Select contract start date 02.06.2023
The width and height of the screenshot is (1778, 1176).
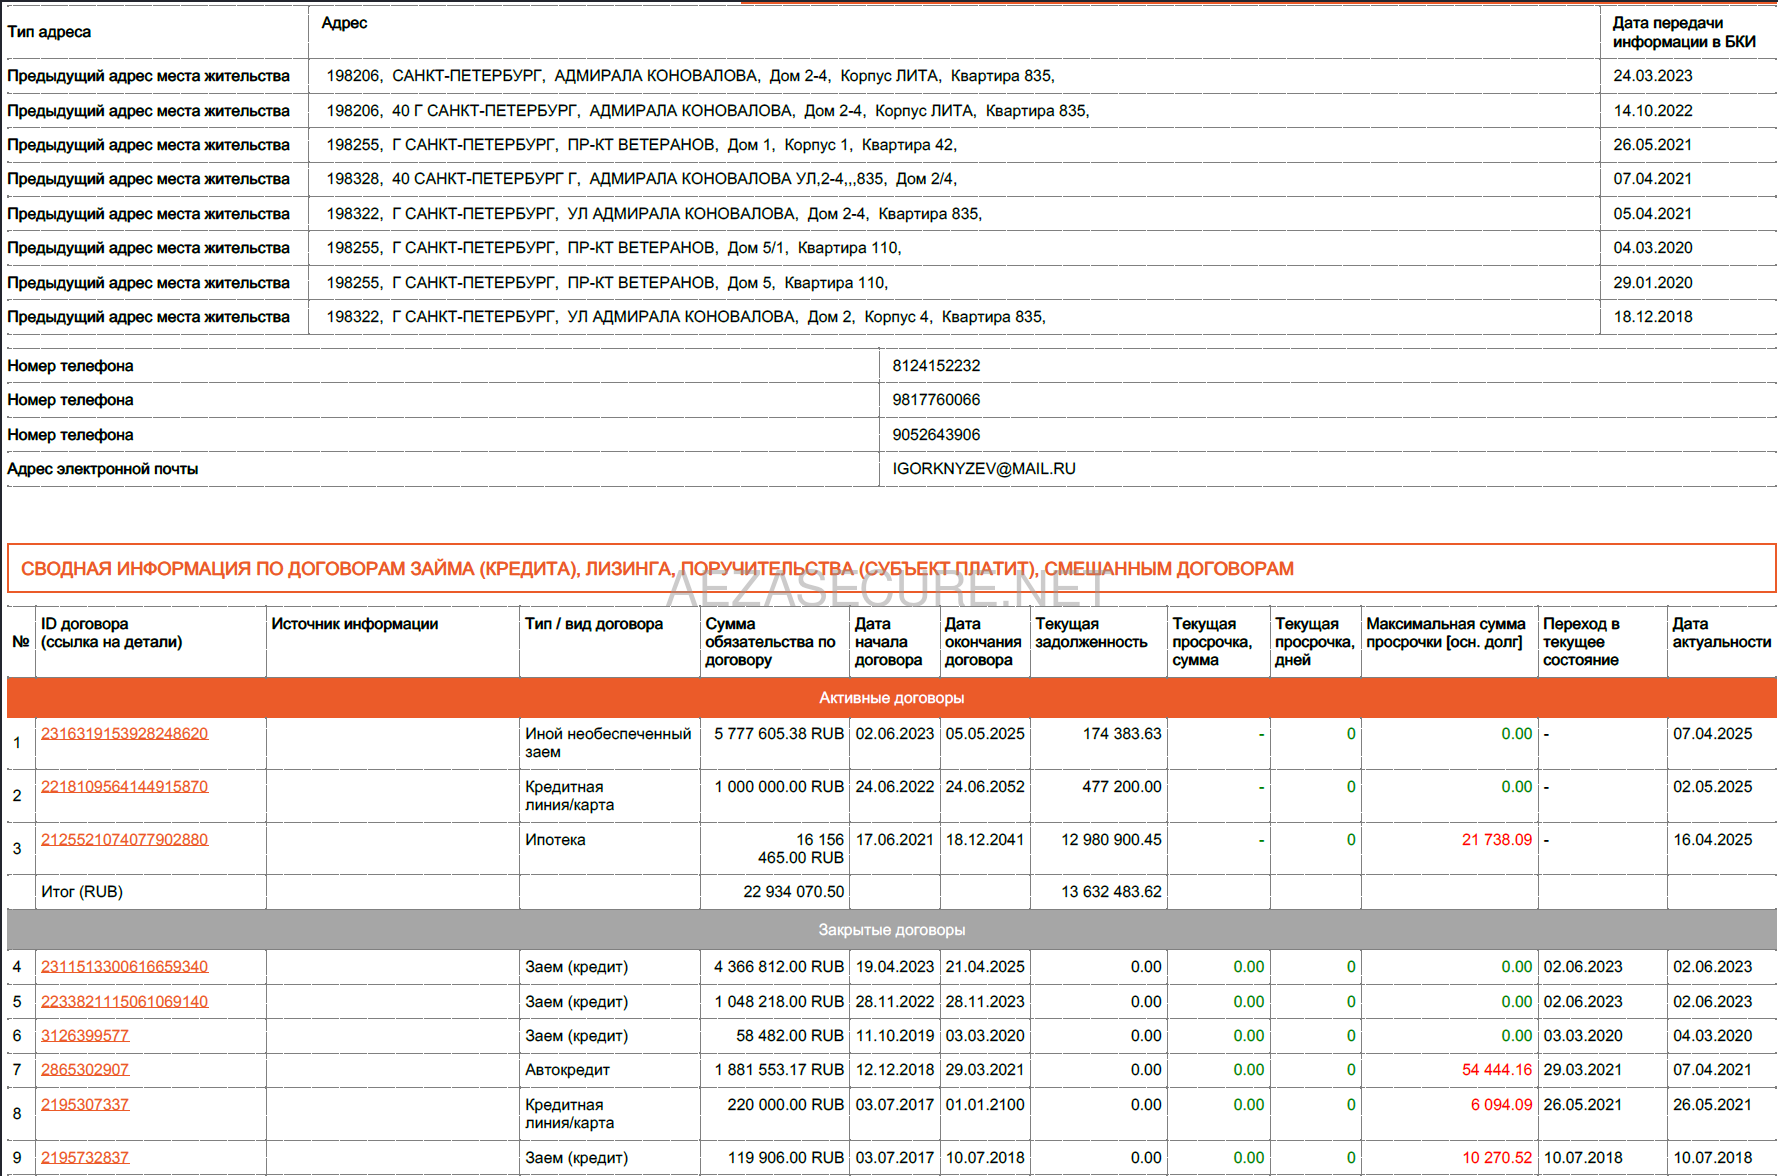(895, 734)
